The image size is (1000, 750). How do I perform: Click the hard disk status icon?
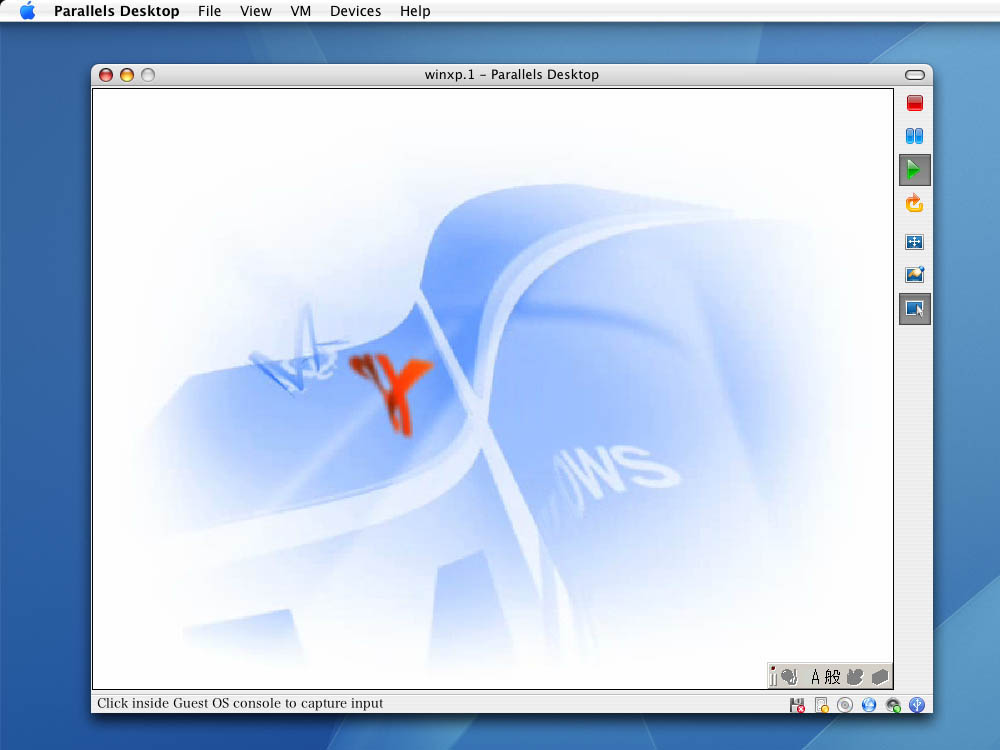(x=821, y=705)
